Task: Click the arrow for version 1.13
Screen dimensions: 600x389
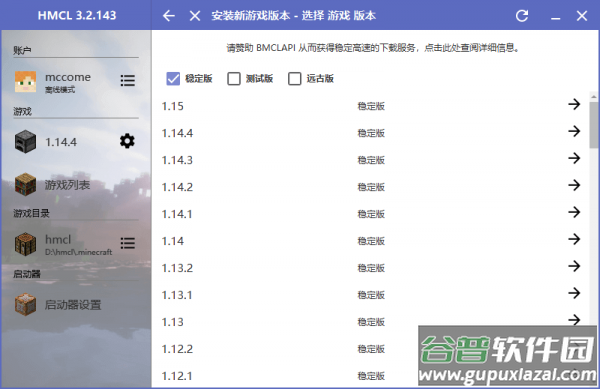Action: coord(574,320)
